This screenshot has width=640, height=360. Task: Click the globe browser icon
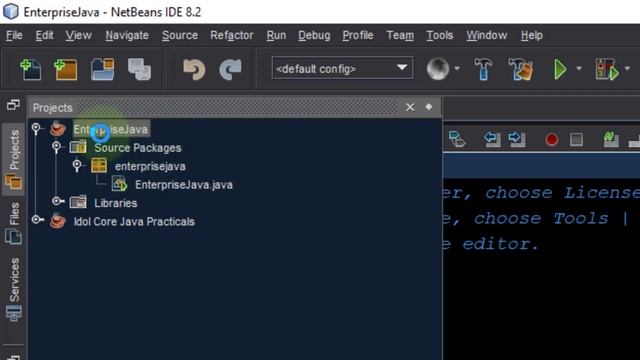[438, 69]
